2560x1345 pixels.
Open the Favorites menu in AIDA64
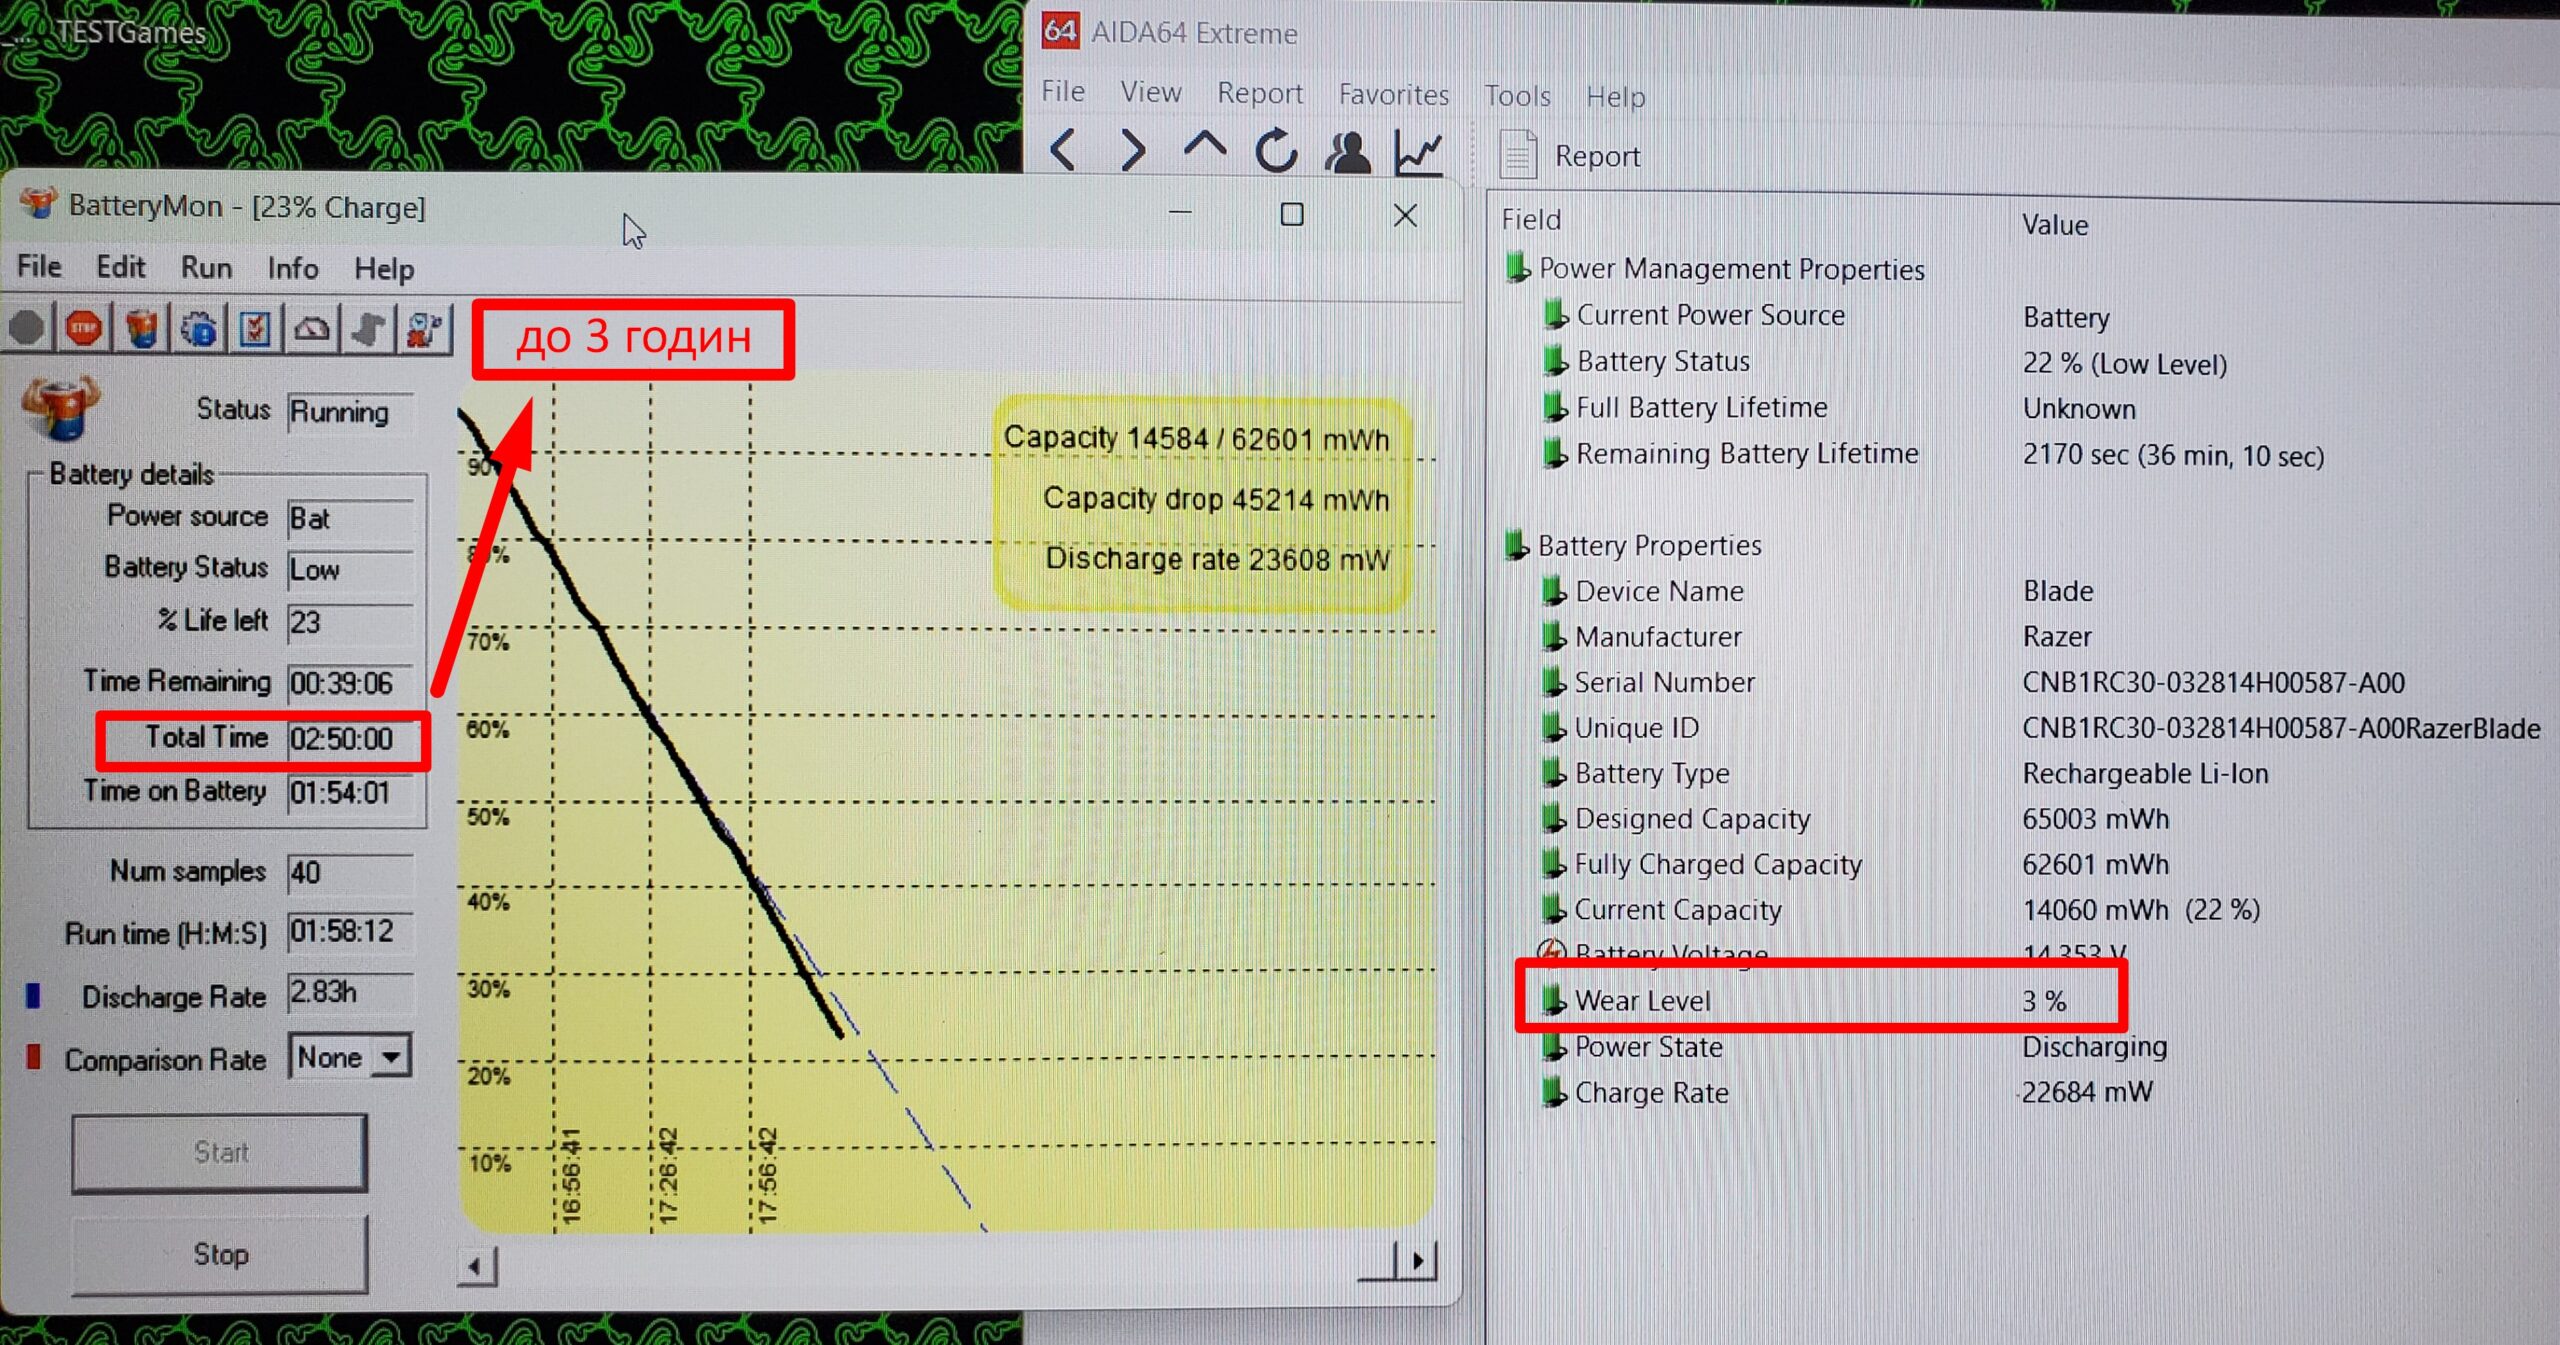pos(1393,94)
